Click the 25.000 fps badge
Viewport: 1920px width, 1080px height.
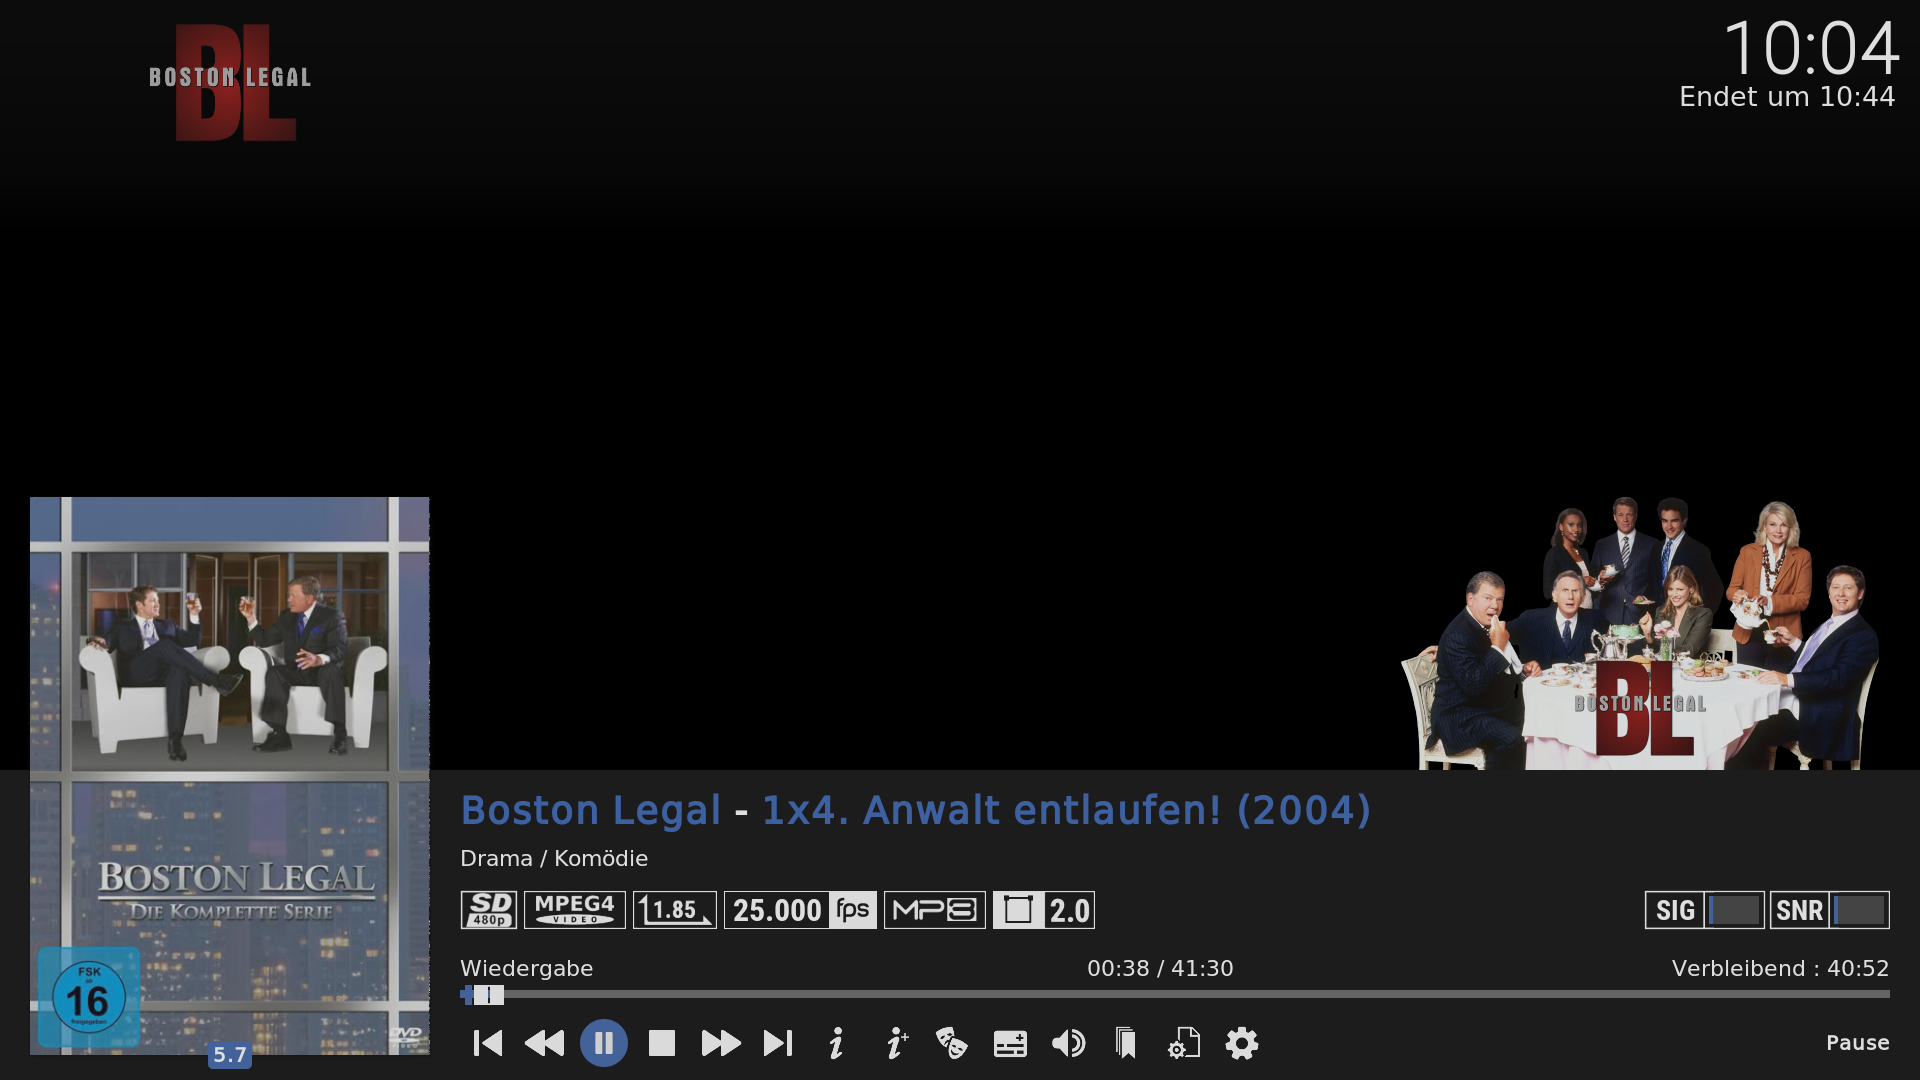[800, 910]
